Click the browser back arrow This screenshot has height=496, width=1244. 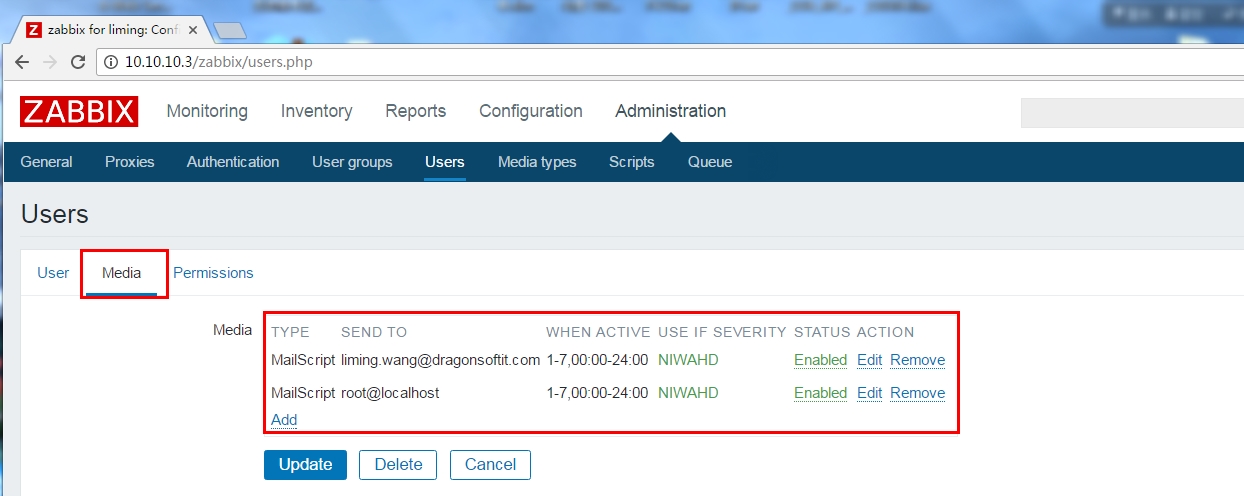(x=22, y=62)
